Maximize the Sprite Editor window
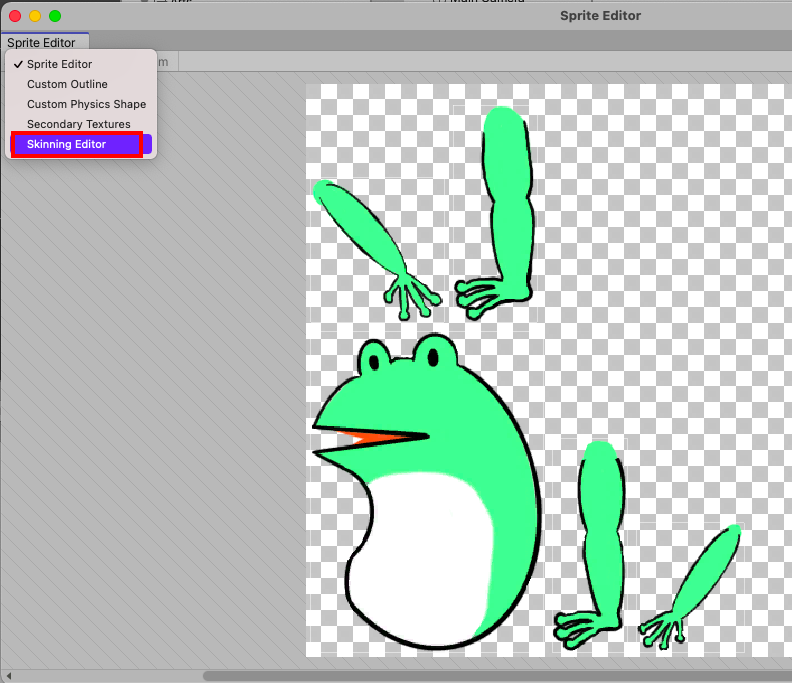The image size is (792, 683). [55, 16]
